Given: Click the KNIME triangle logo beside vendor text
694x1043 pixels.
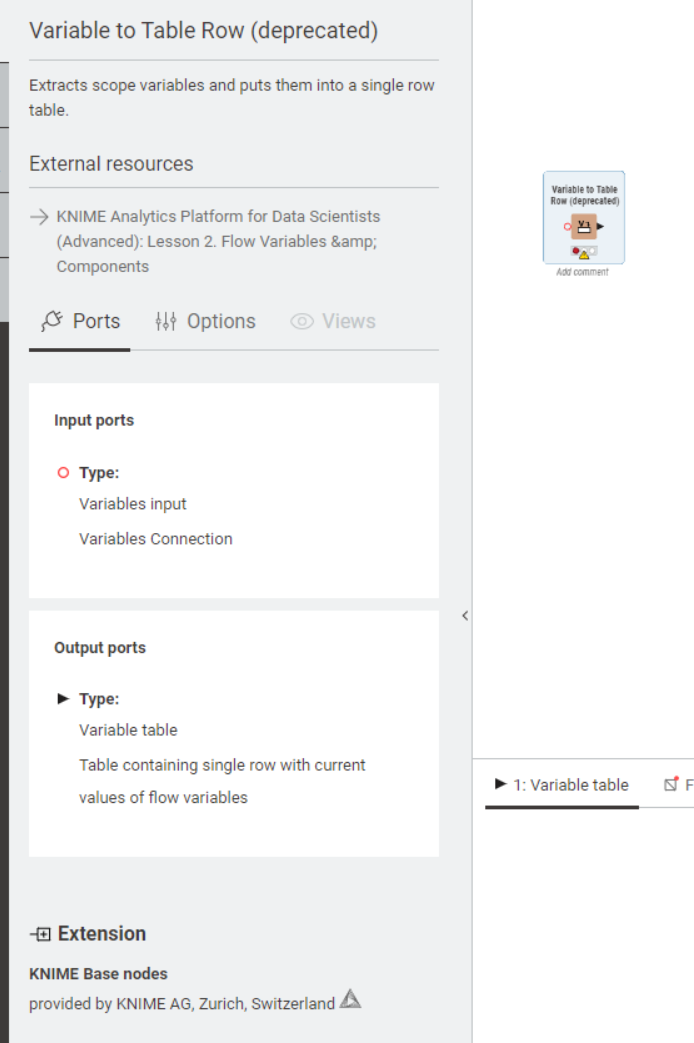Looking at the screenshot, I should point(350,999).
